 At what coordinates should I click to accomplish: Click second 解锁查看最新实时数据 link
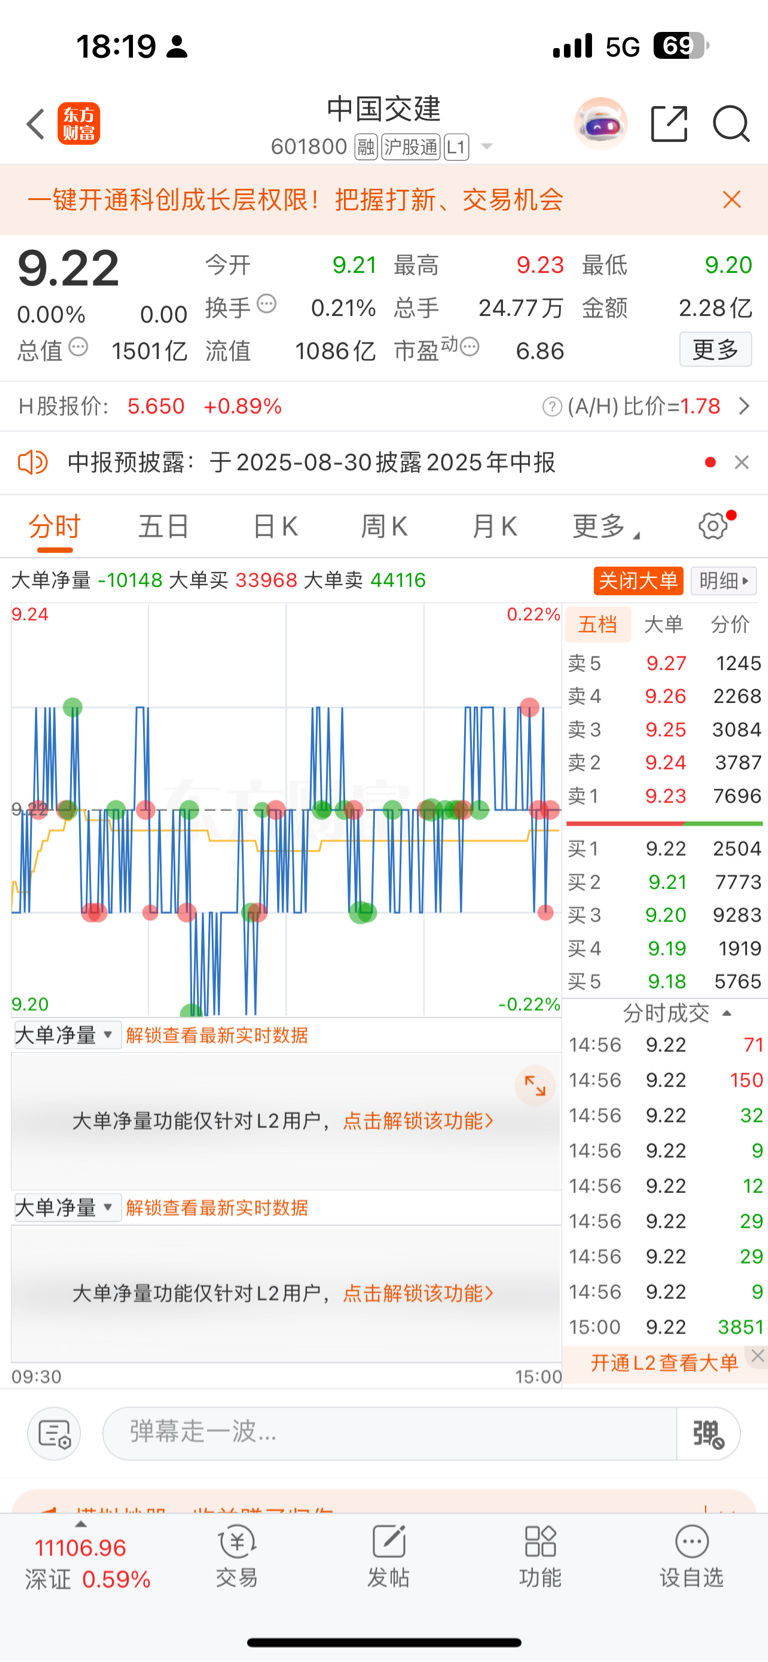(217, 1207)
